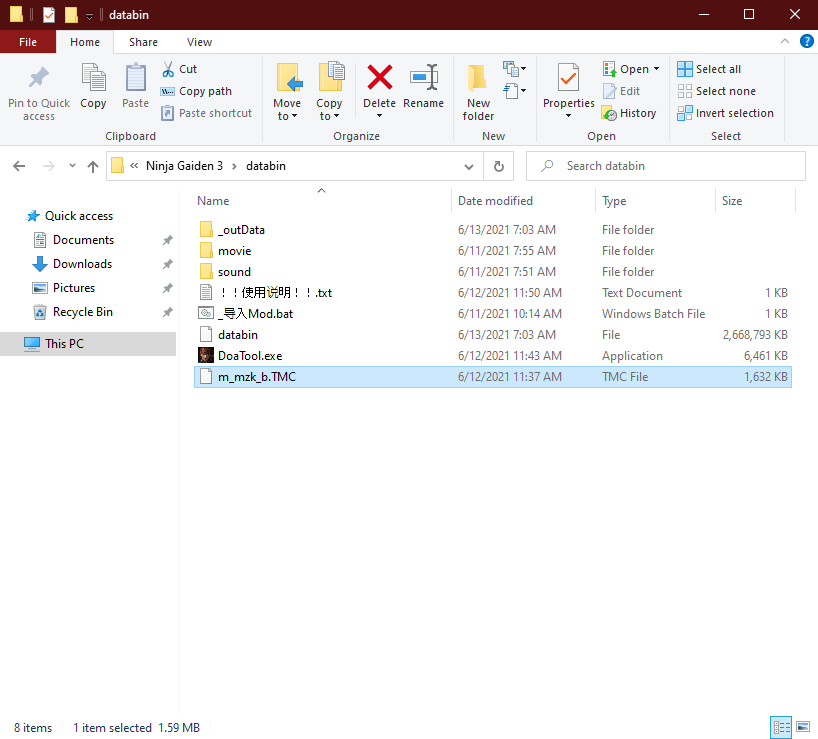Open Explorer Help question icon

pos(807,41)
